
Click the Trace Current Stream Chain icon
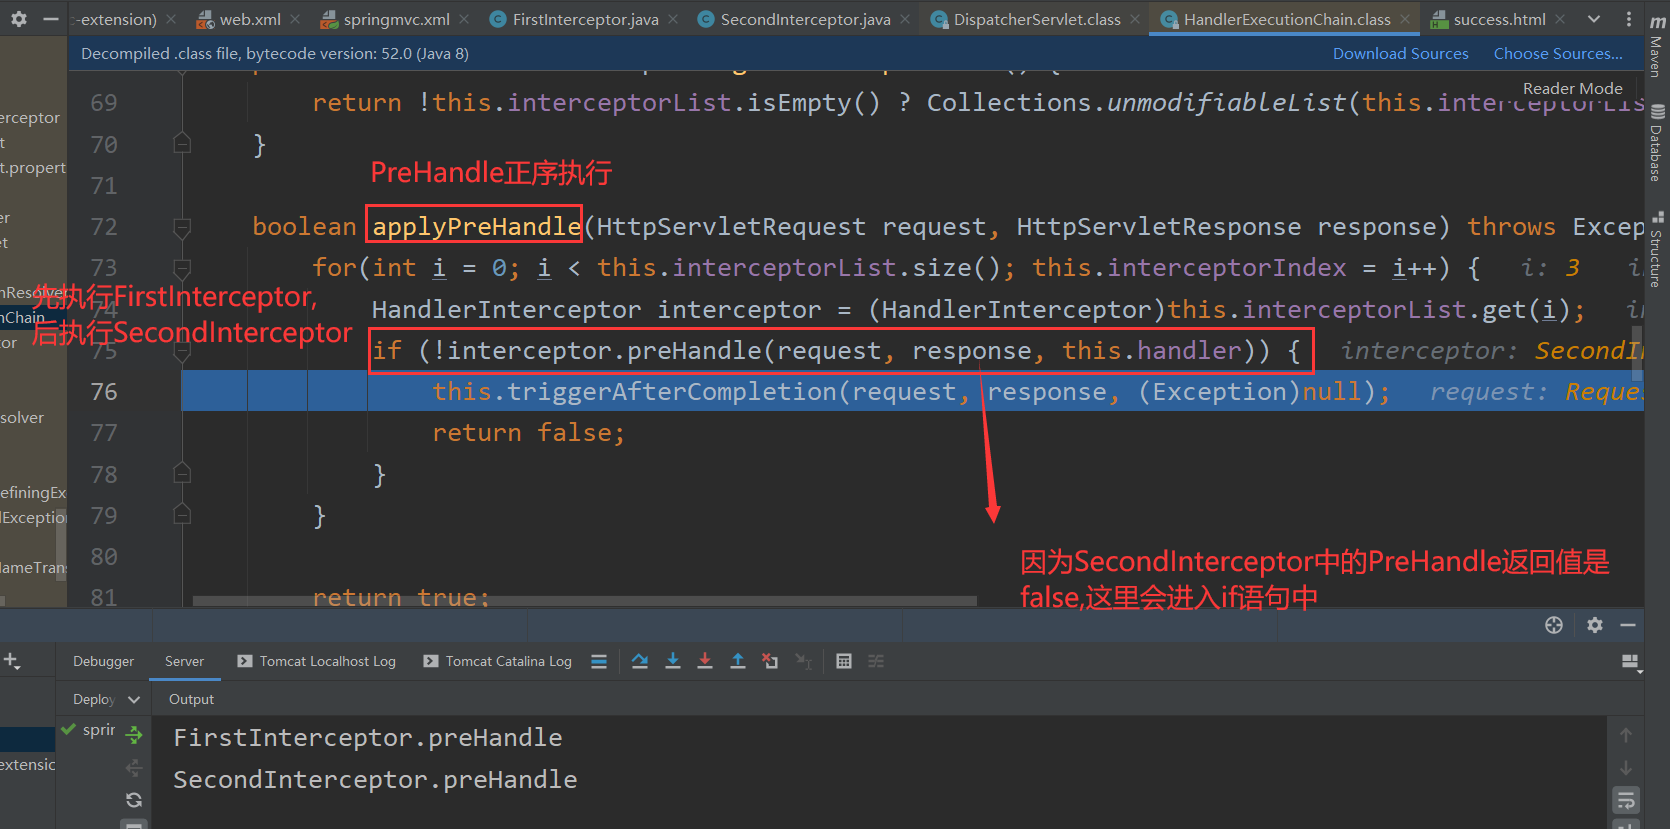point(876,661)
